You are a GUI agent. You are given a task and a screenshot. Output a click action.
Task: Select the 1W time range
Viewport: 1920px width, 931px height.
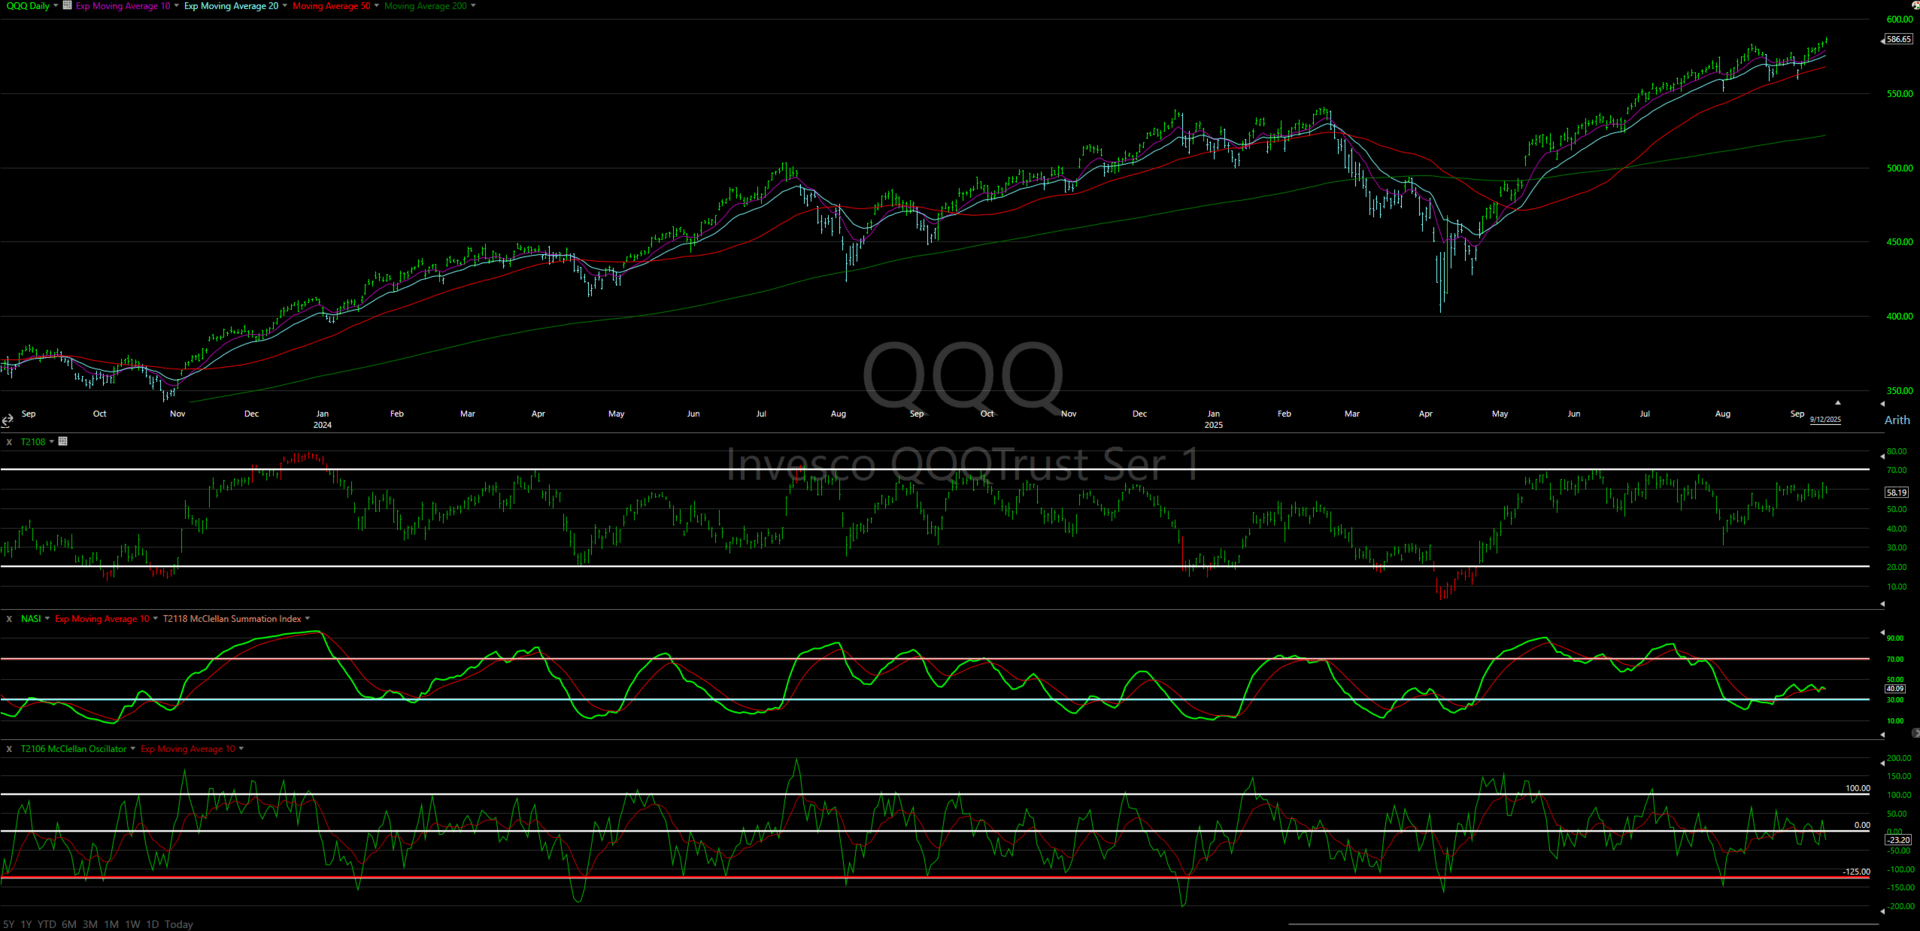tap(132, 924)
